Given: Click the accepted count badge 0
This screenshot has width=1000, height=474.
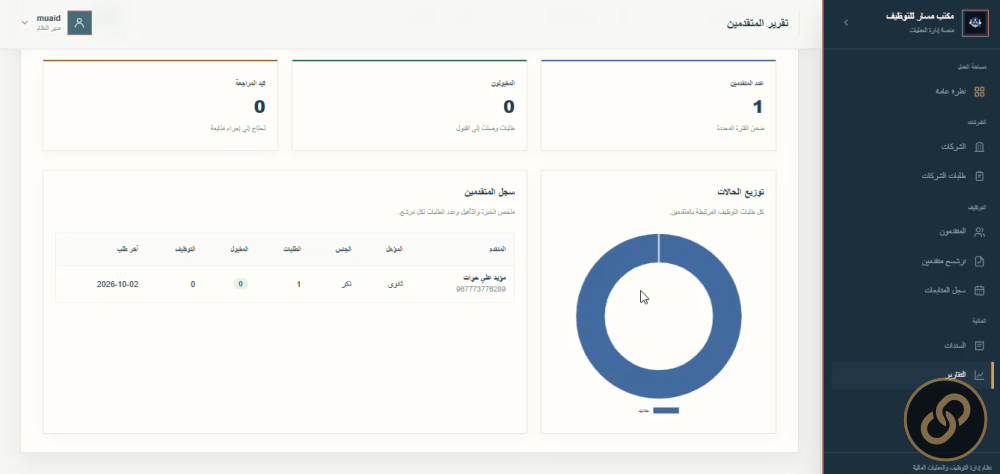Looking at the screenshot, I should click(240, 284).
